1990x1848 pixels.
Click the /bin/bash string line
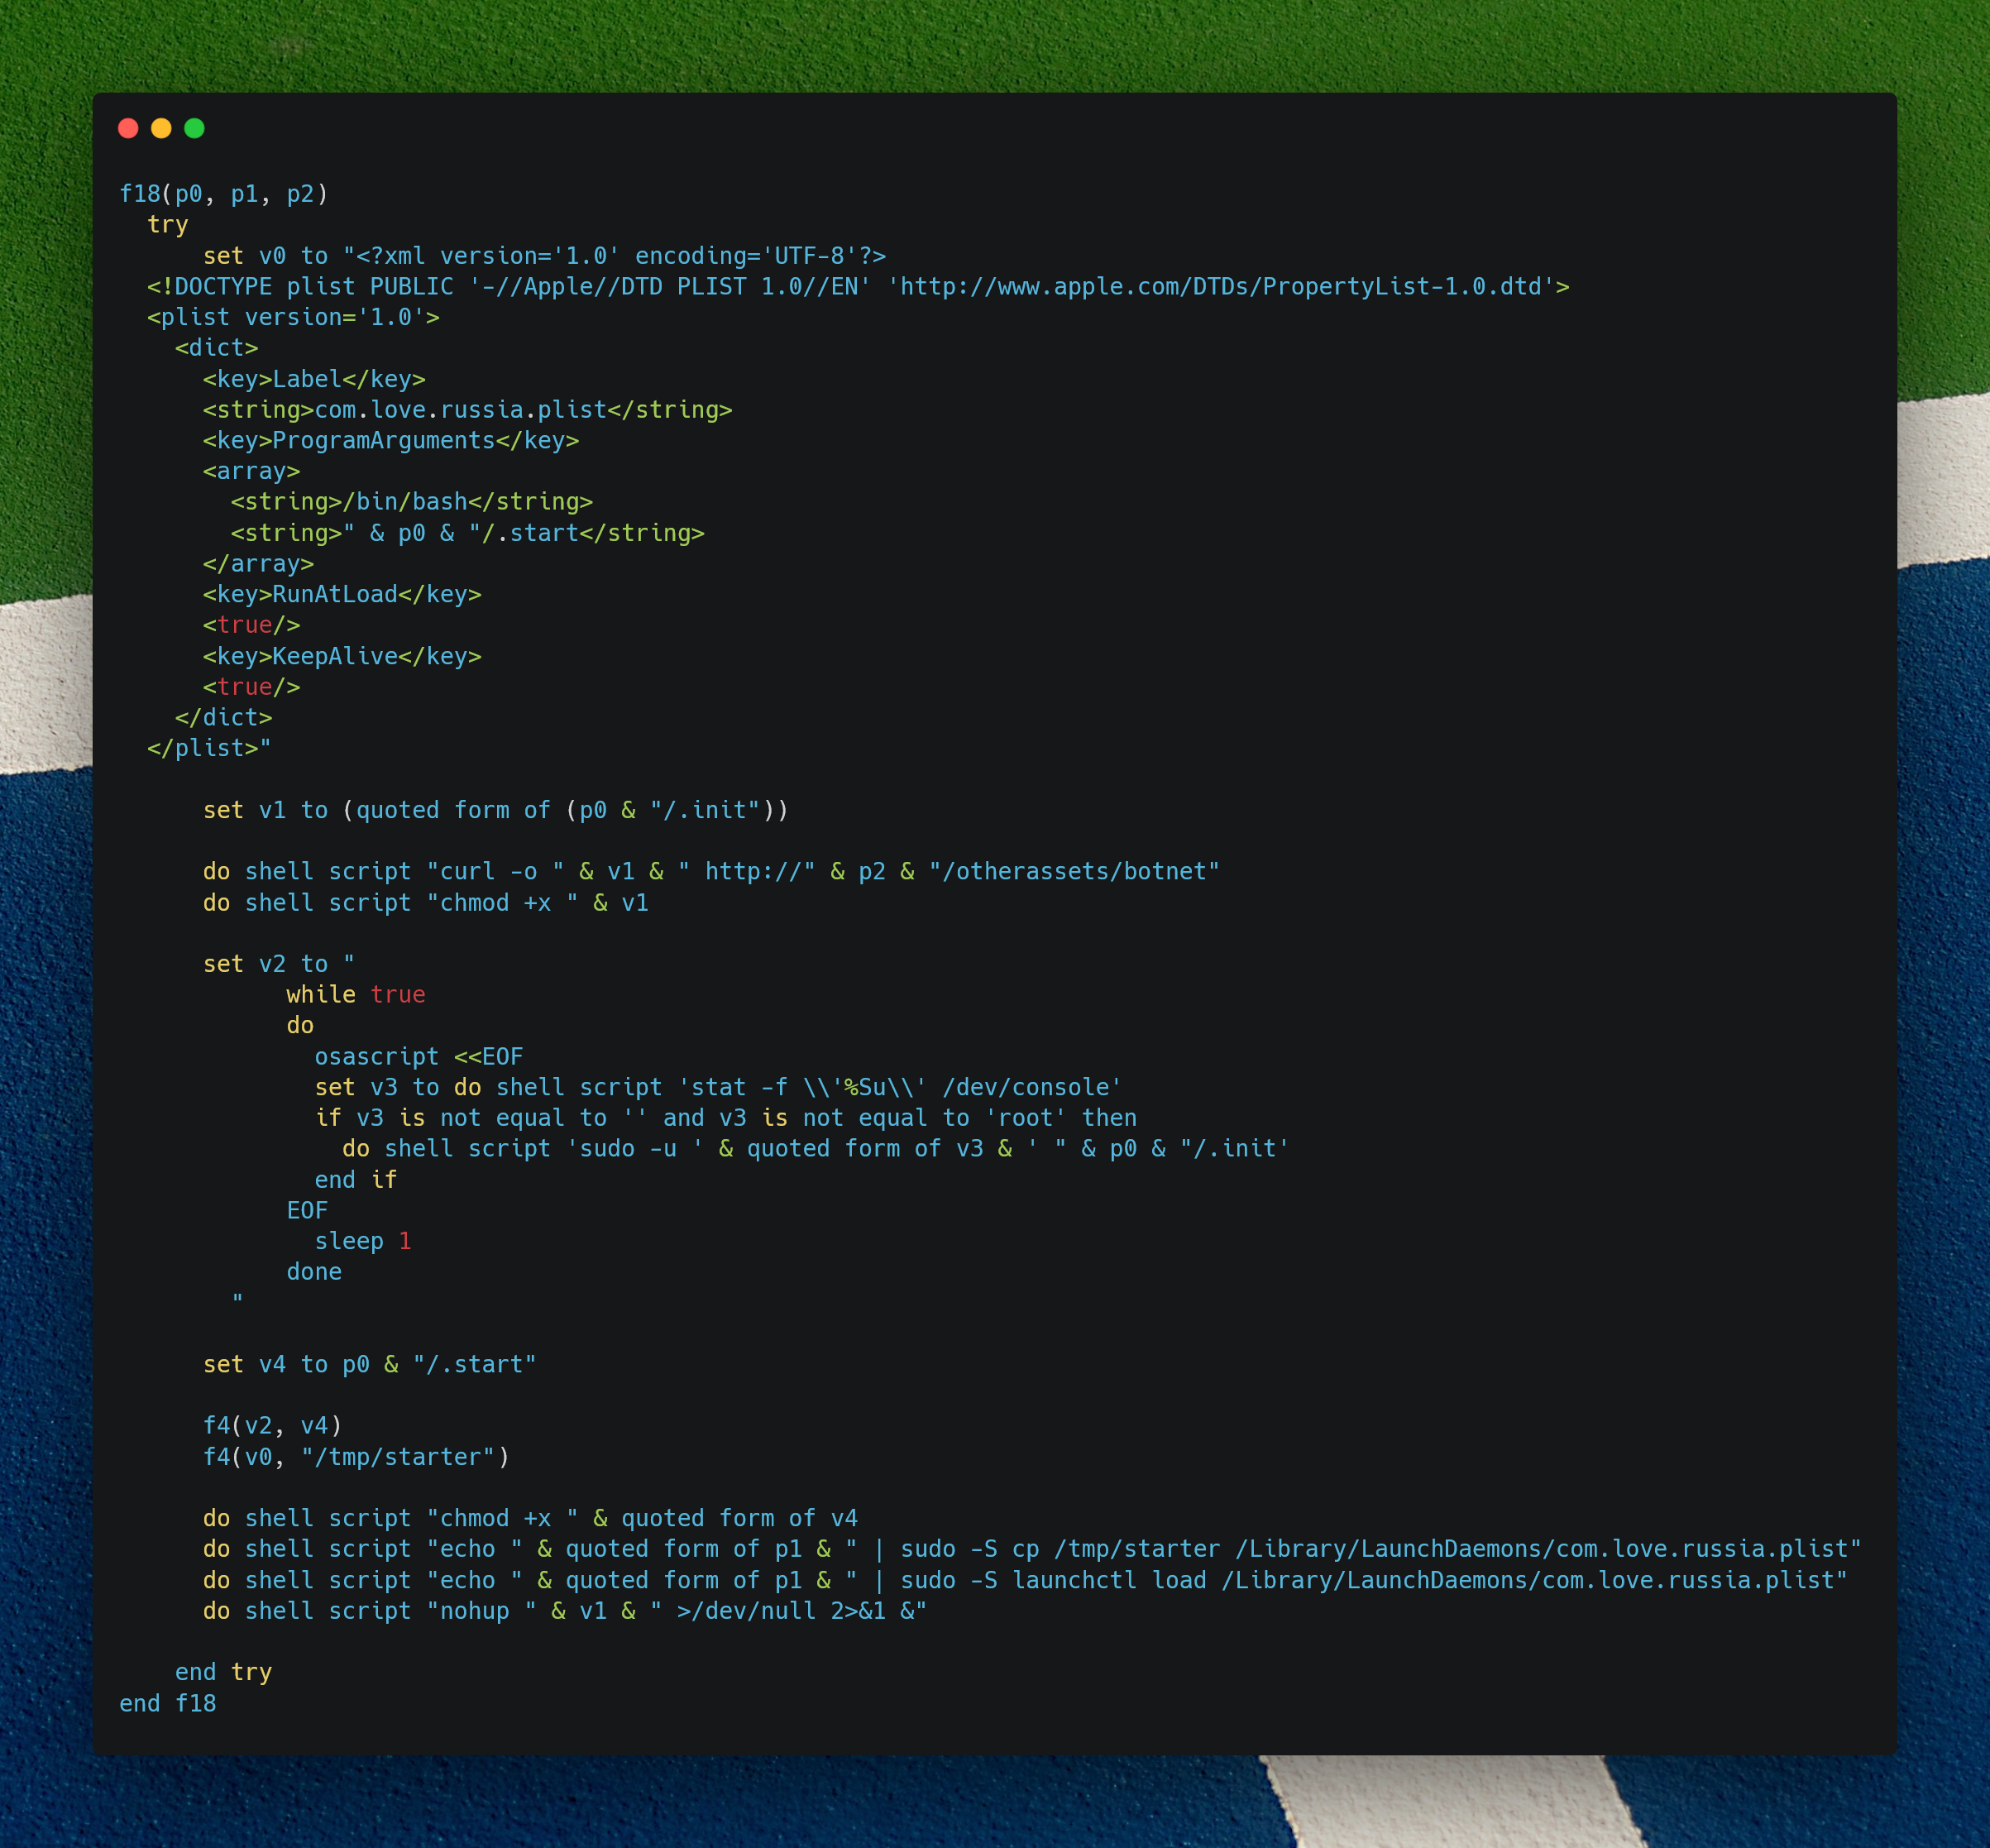pyautogui.click(x=412, y=502)
